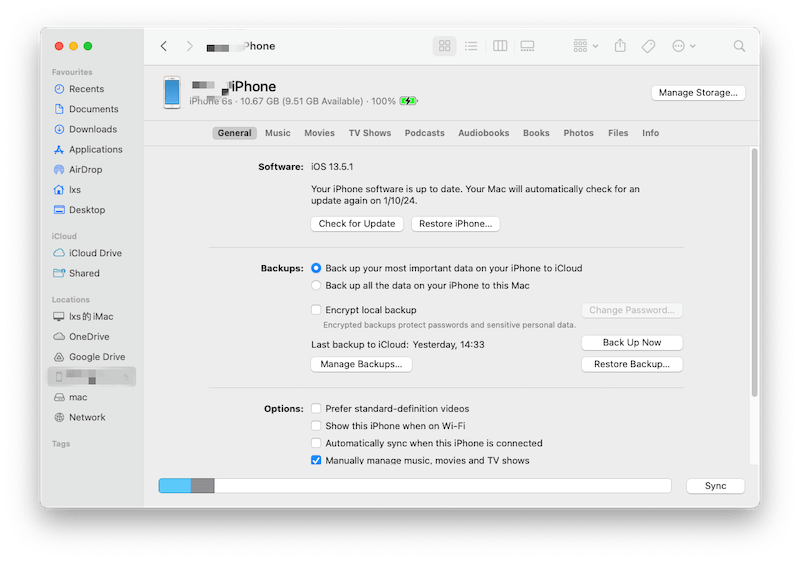This screenshot has width=800, height=561.
Task: Click Restore iPhone button
Action: pyautogui.click(x=456, y=224)
